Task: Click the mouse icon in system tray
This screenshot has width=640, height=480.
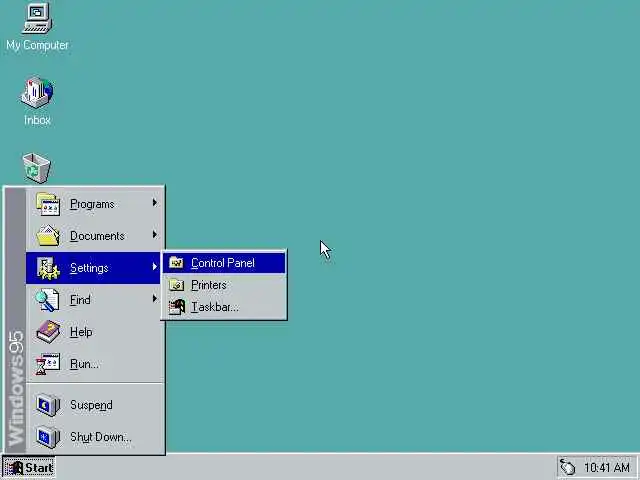Action: (567, 467)
